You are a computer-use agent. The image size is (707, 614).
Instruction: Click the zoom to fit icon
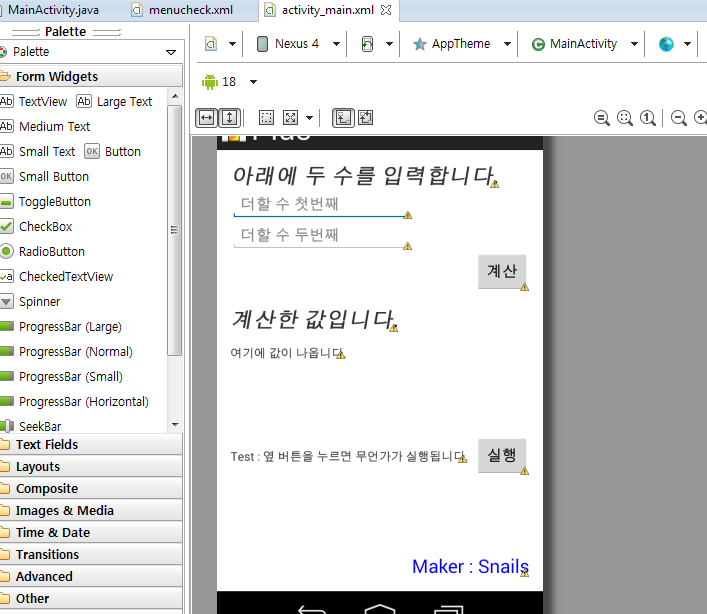(625, 117)
